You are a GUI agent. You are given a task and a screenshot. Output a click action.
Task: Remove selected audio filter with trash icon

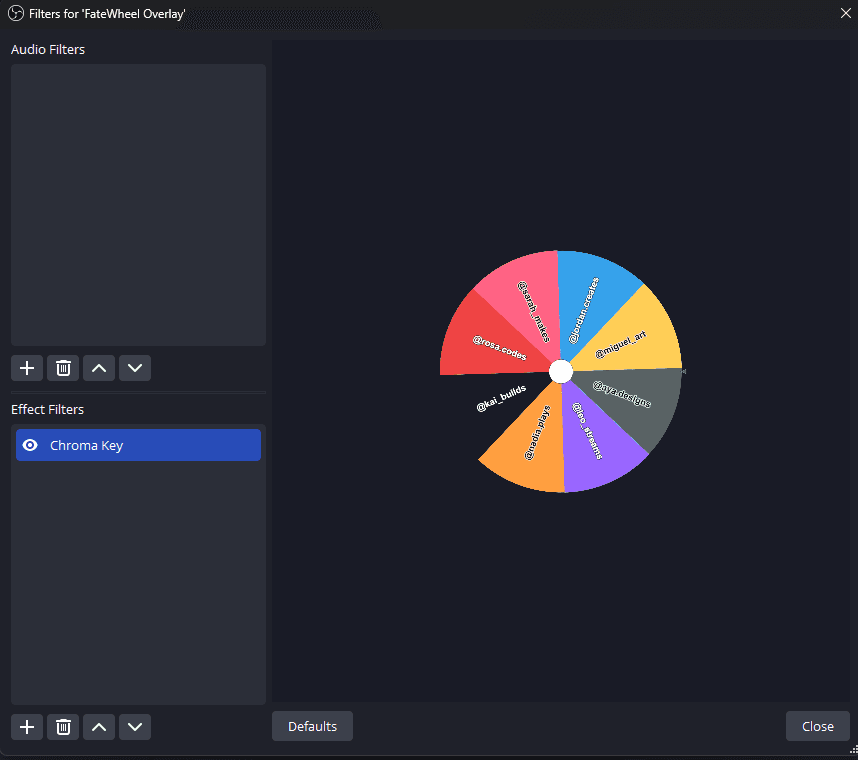[63, 368]
